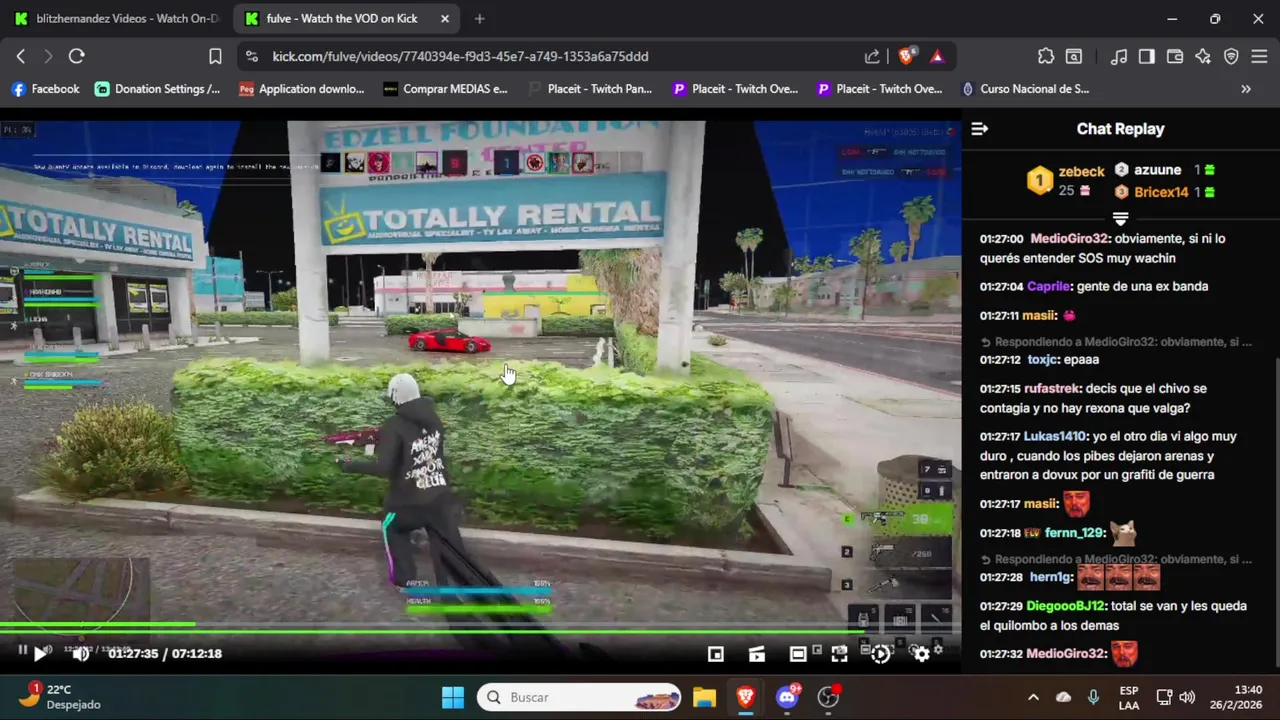This screenshot has width=1280, height=720.
Task: Share this page via share icon
Action: pos(872,57)
